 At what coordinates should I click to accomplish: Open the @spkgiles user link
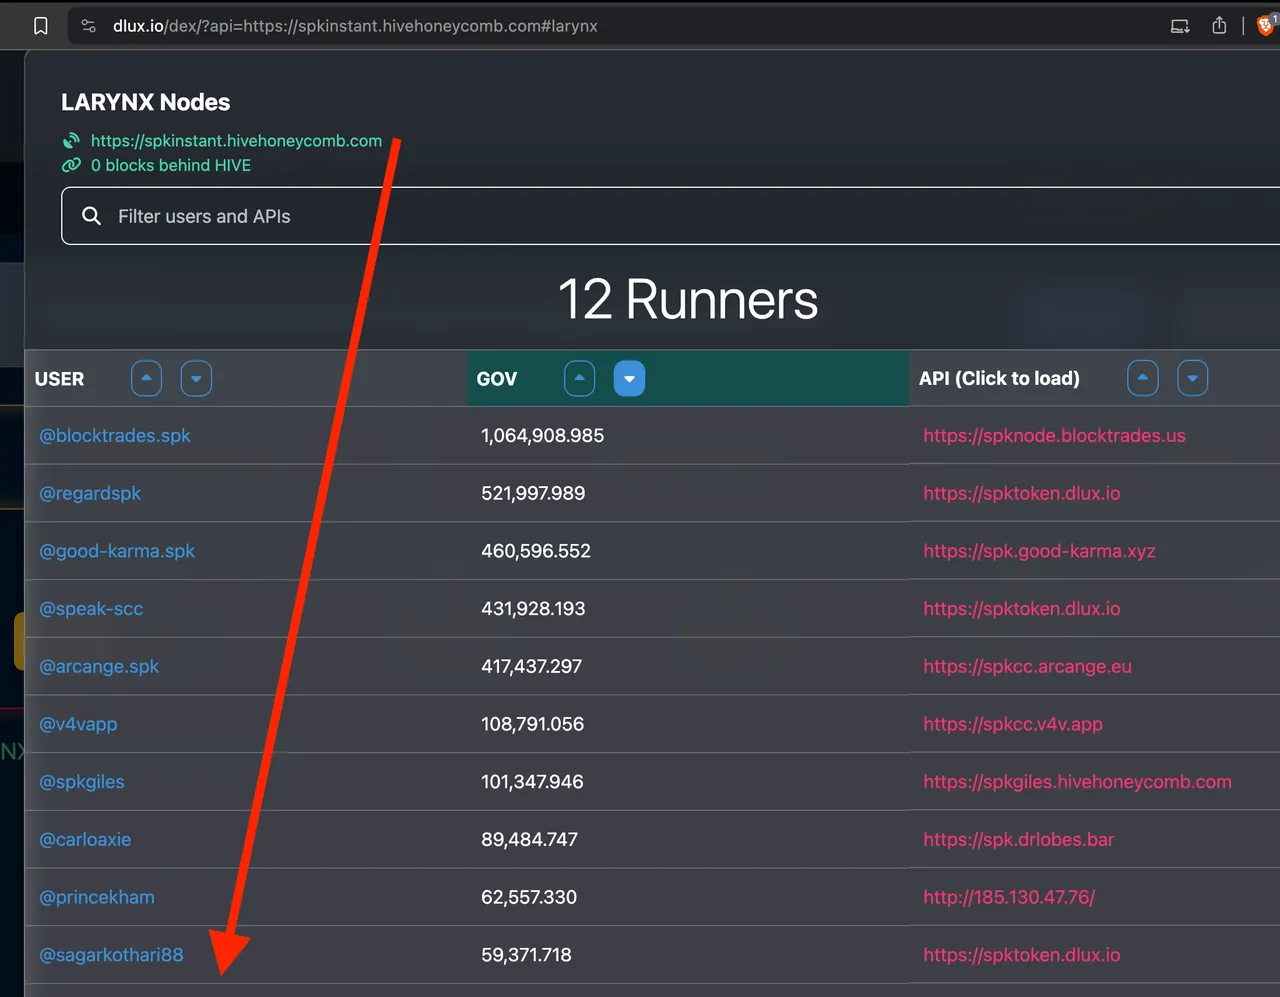point(82,782)
